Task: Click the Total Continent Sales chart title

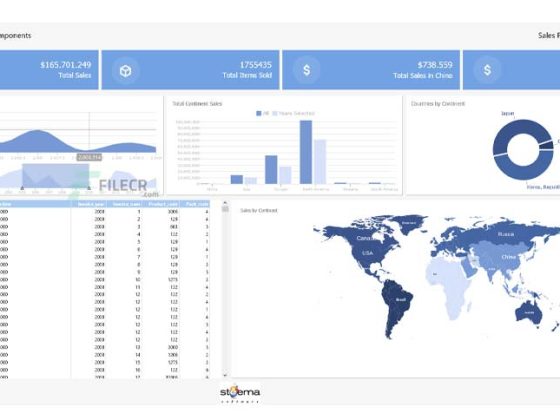Action: click(197, 104)
